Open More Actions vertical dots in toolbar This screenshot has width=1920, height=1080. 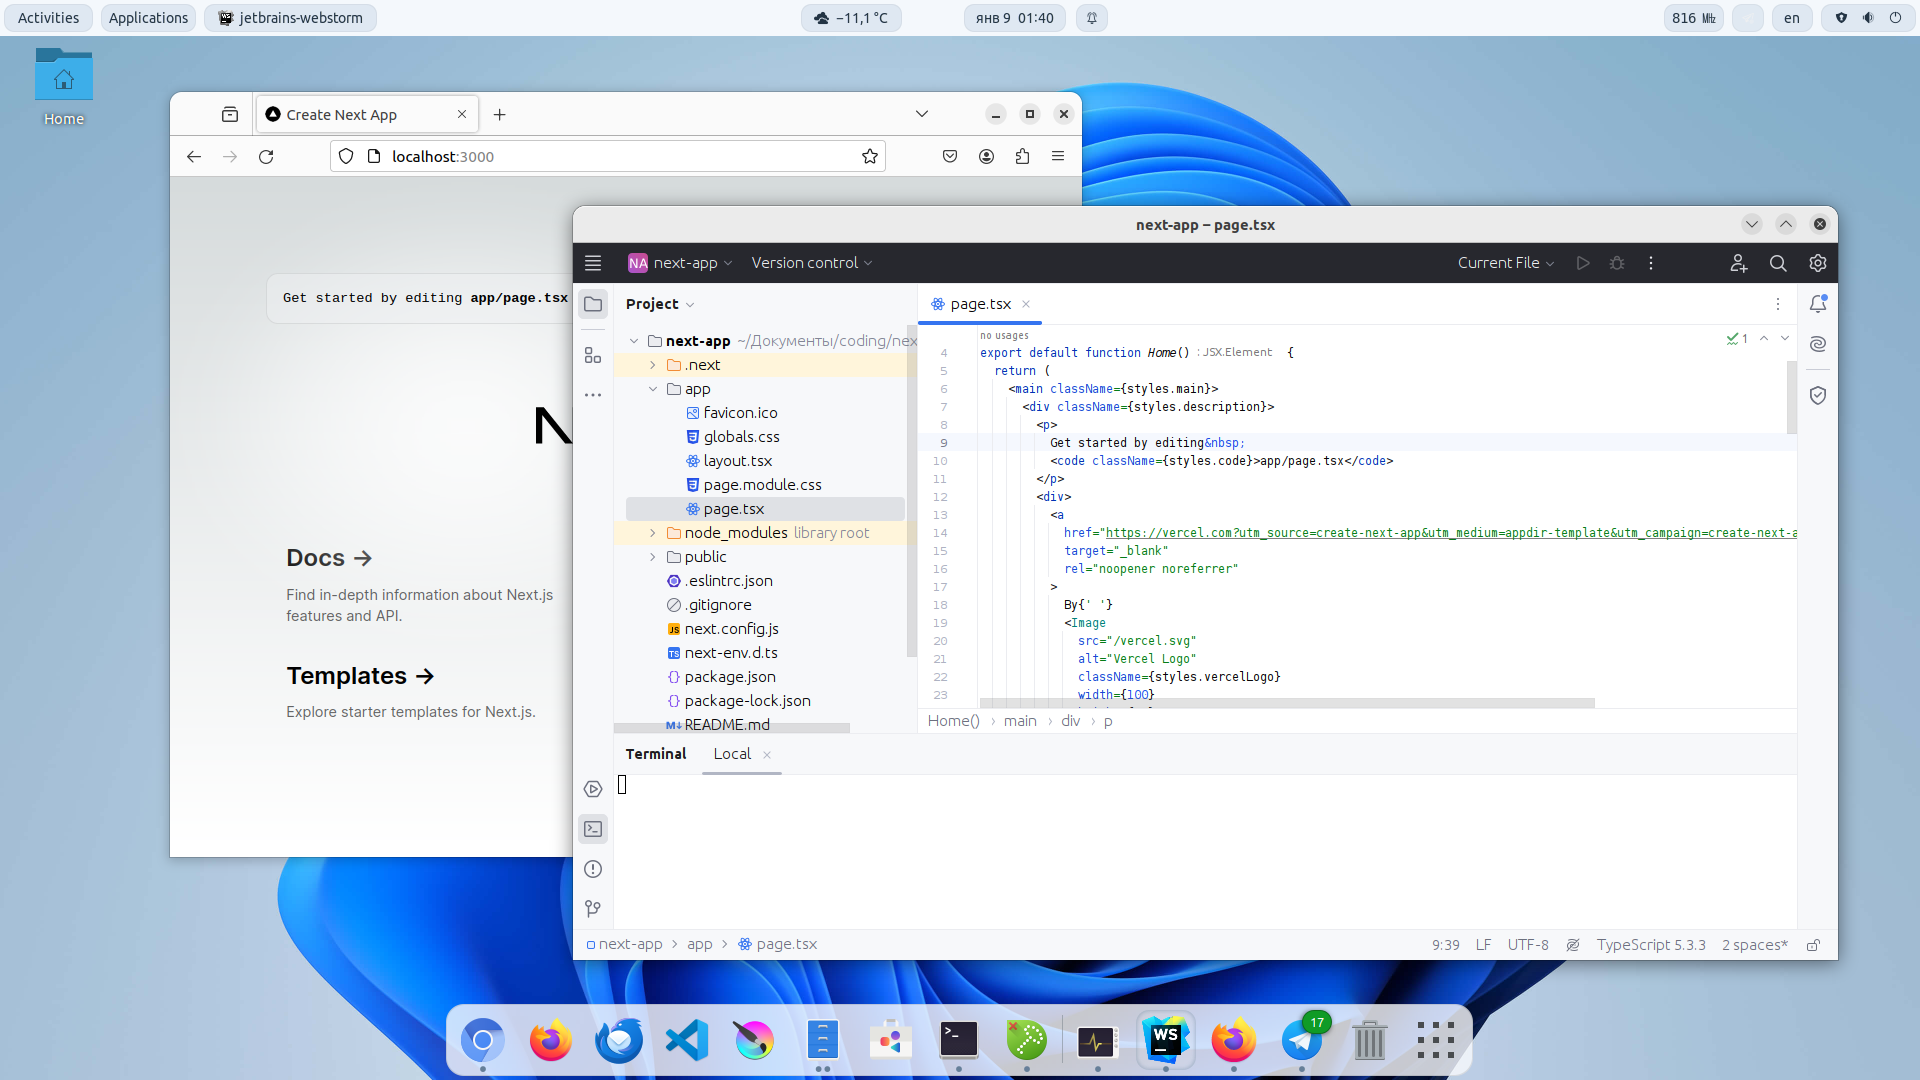1651,263
